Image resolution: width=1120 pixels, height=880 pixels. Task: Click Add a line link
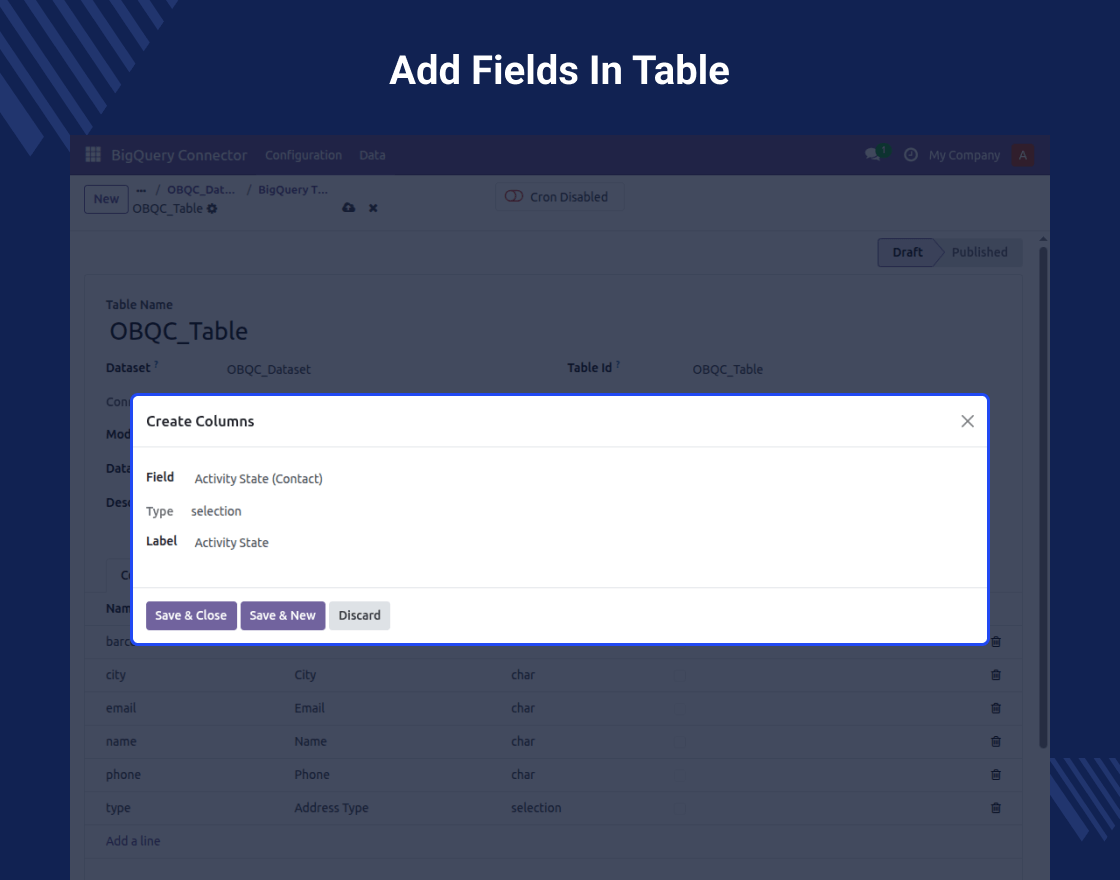pos(133,841)
